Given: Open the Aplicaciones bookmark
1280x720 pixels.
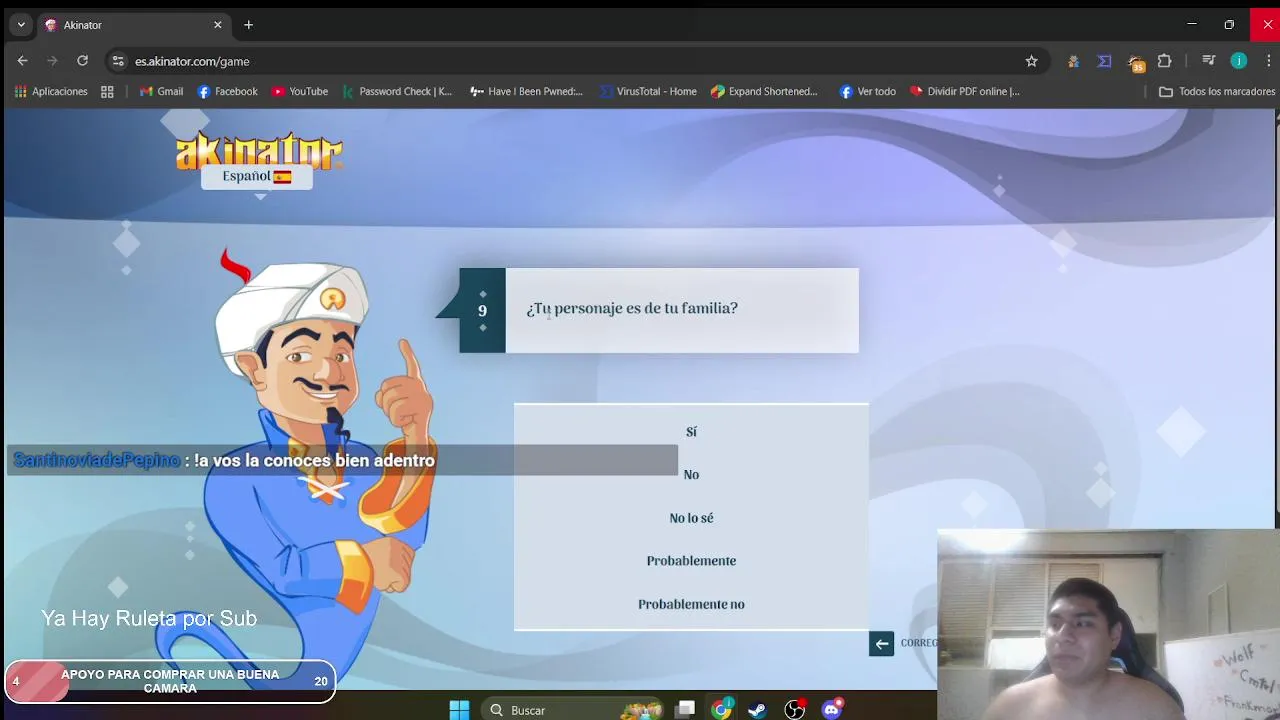Looking at the screenshot, I should 51,91.
